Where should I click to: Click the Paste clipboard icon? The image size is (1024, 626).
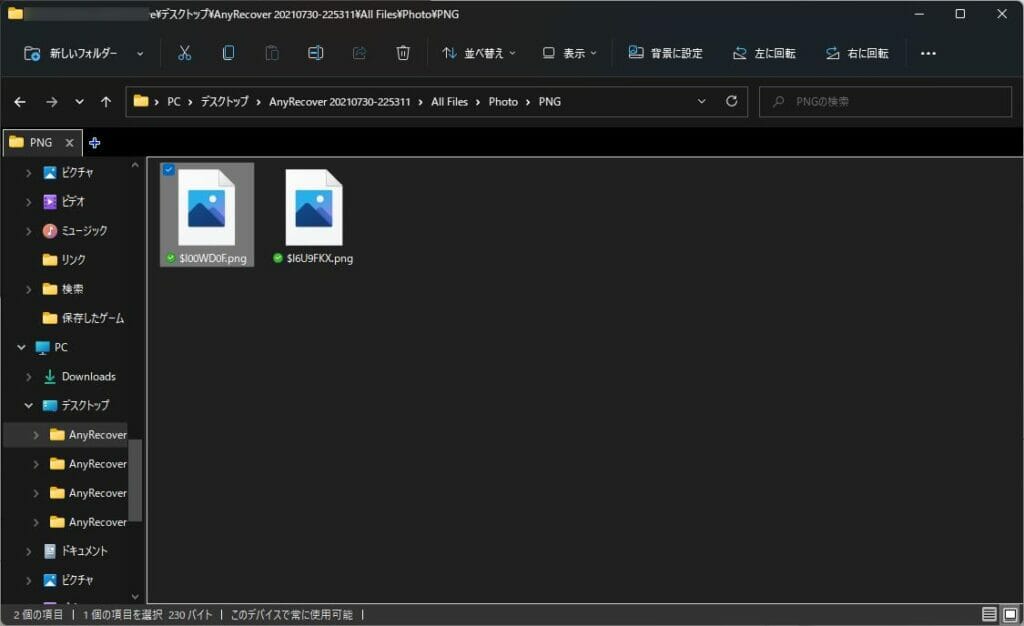(x=272, y=54)
